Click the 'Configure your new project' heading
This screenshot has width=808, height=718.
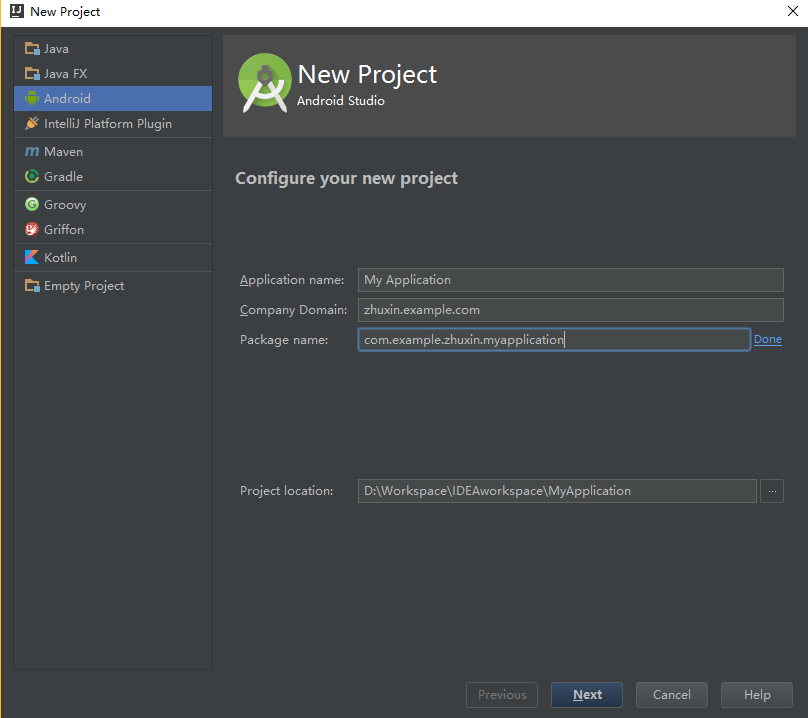click(x=346, y=178)
